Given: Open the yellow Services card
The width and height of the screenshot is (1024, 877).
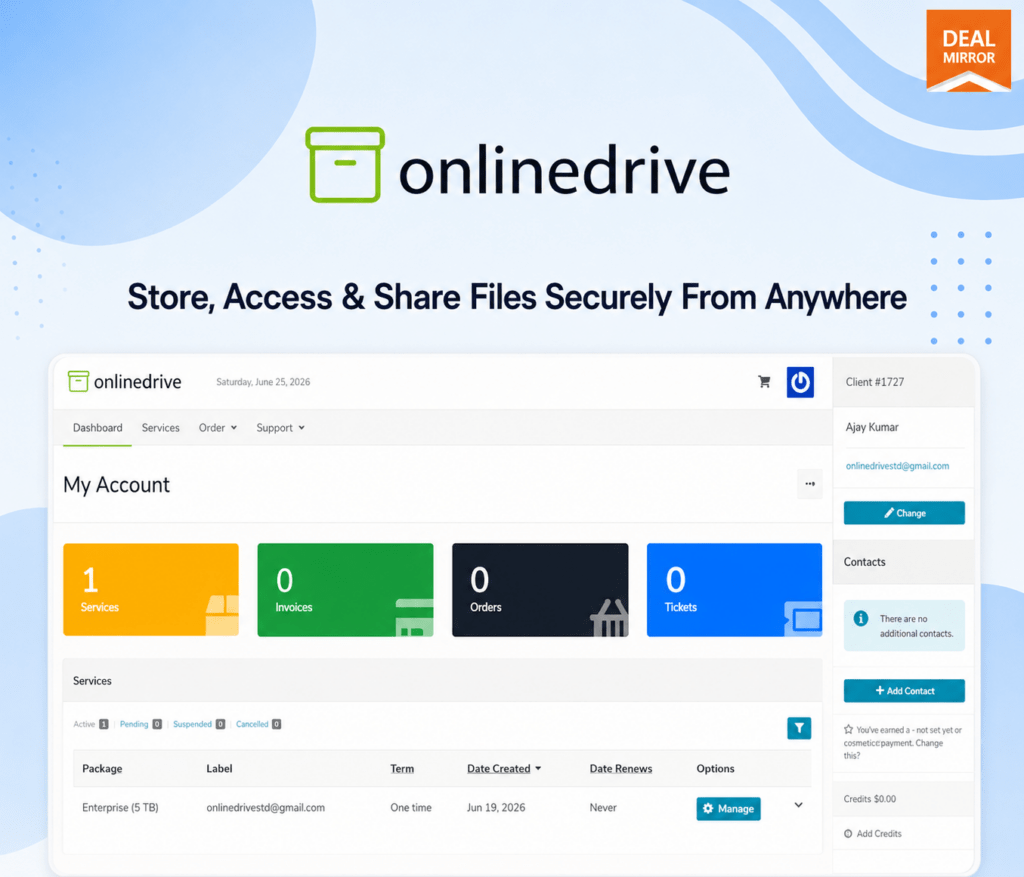Looking at the screenshot, I should (151, 590).
